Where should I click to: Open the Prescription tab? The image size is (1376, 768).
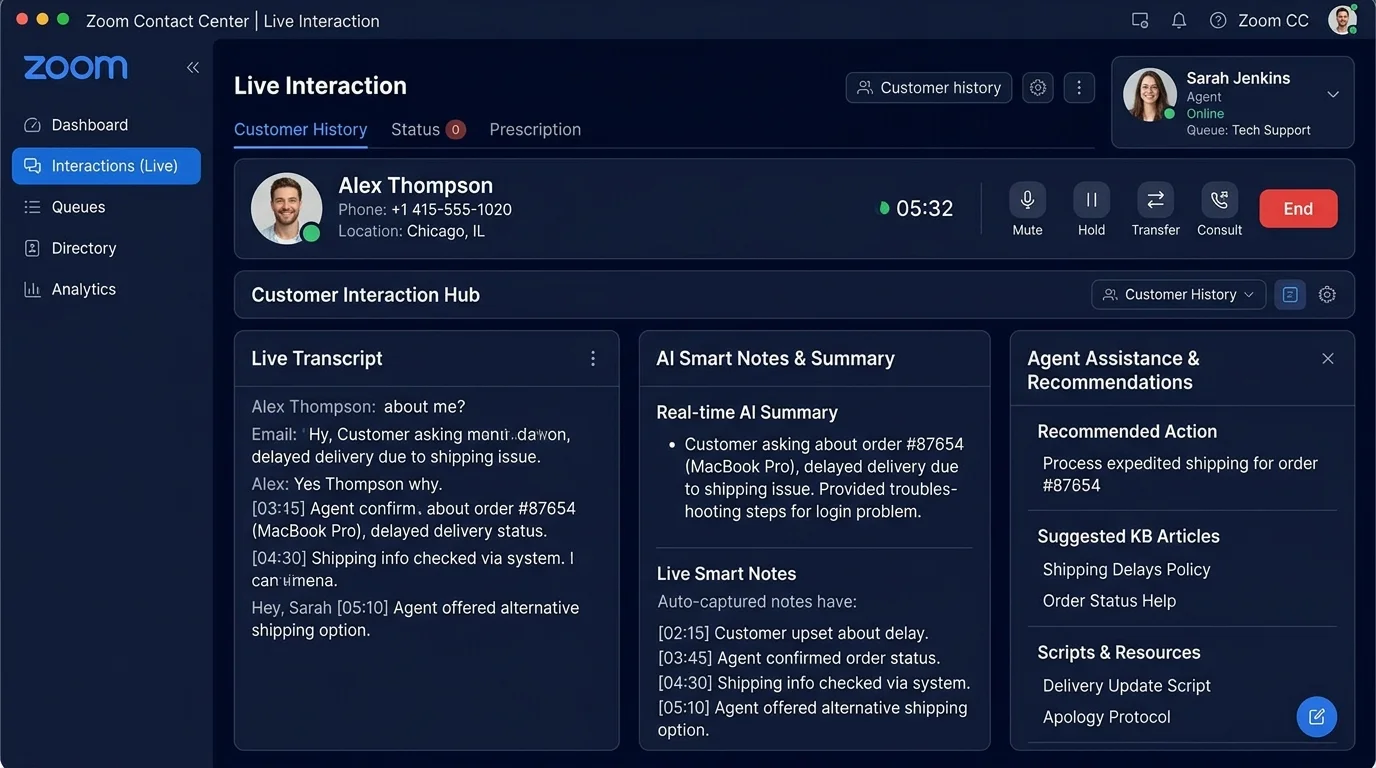tap(535, 130)
